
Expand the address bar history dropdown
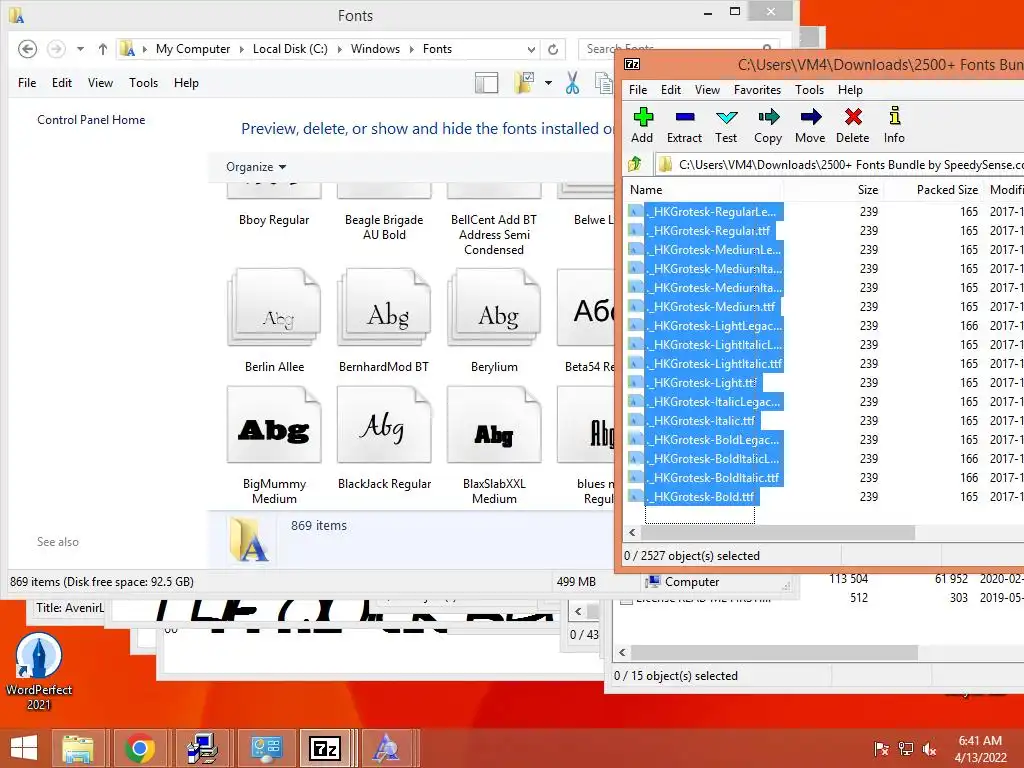[532, 49]
